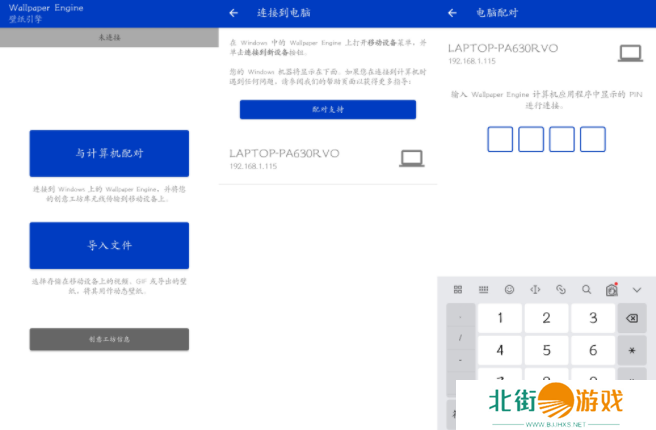
Task: Tap the first PIN digit box
Action: point(500,139)
